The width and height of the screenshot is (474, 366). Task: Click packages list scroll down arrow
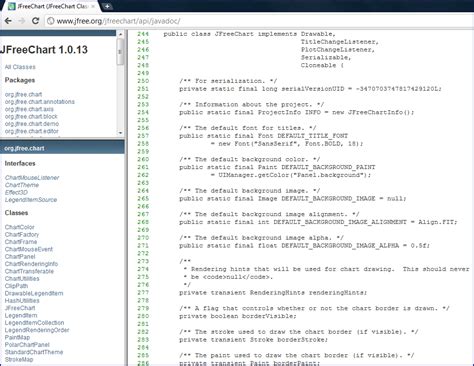tap(120, 133)
